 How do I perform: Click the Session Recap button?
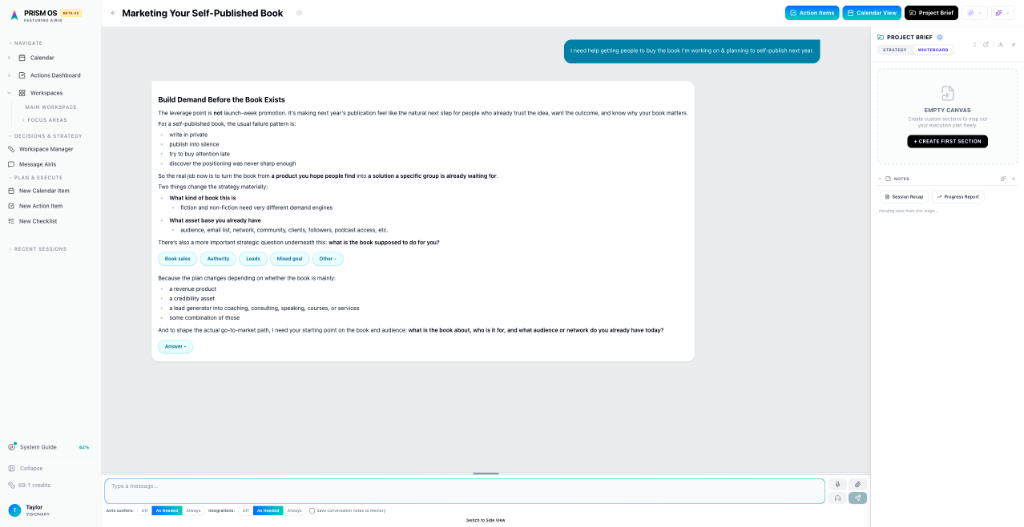(x=904, y=197)
